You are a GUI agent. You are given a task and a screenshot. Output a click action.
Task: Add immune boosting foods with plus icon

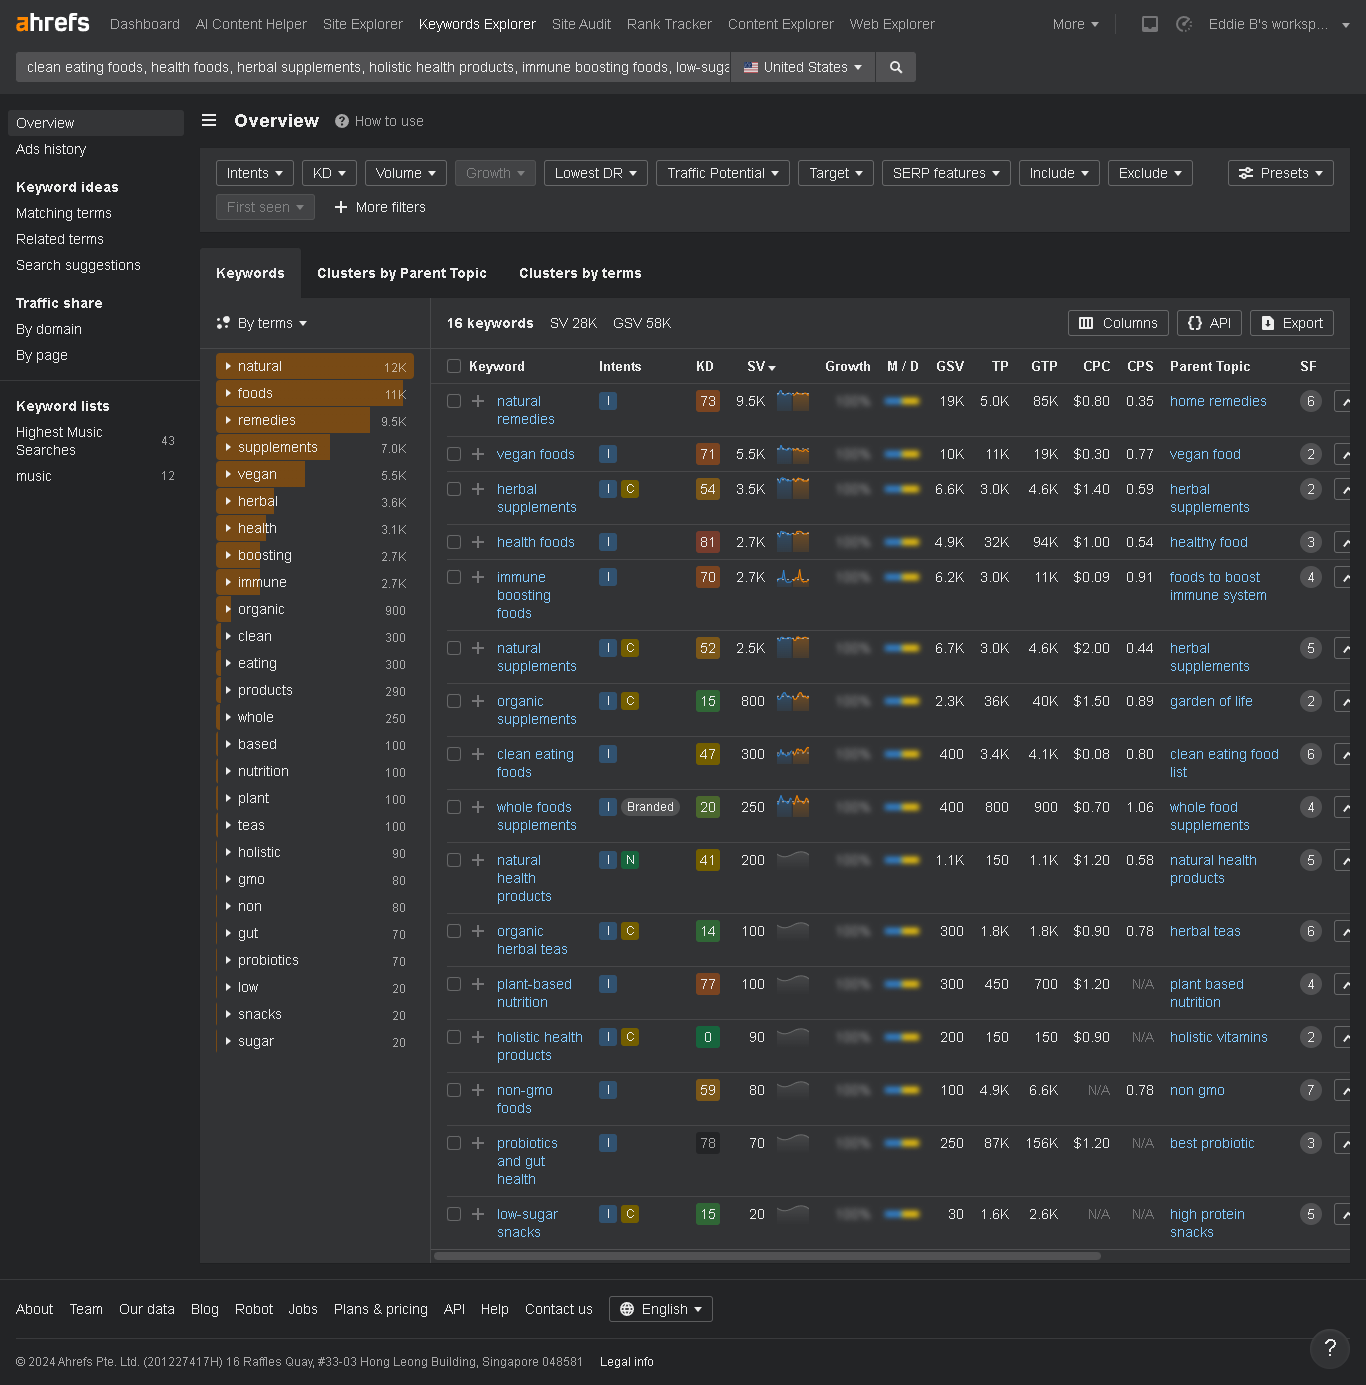click(478, 577)
